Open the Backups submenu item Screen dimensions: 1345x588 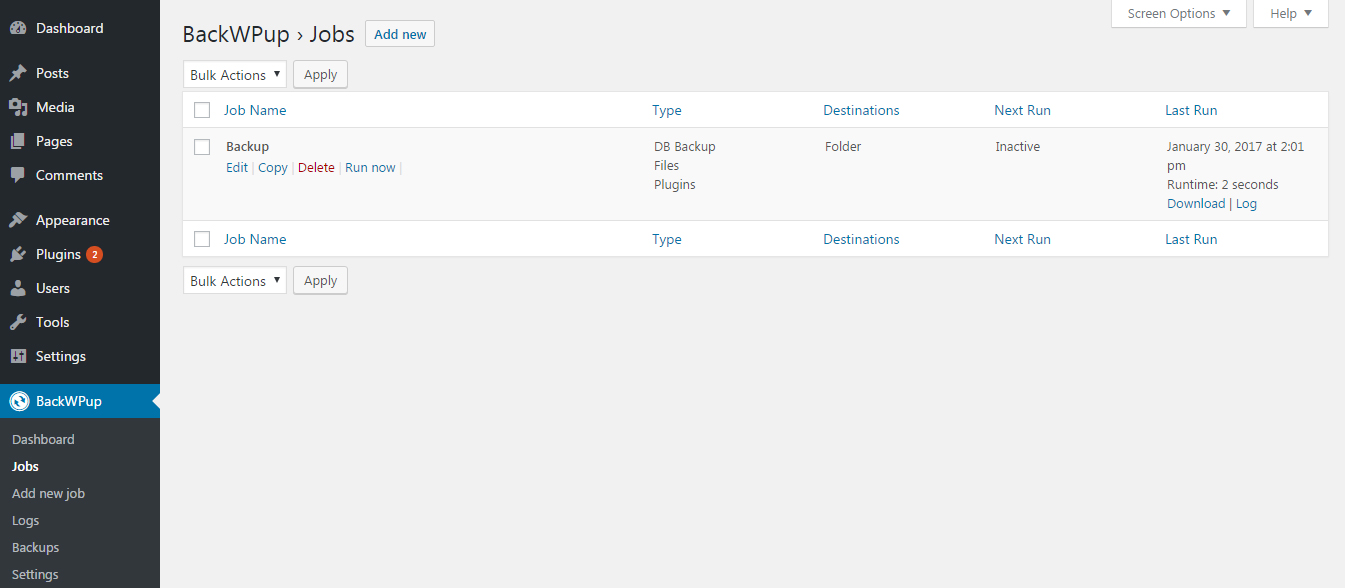(x=35, y=547)
